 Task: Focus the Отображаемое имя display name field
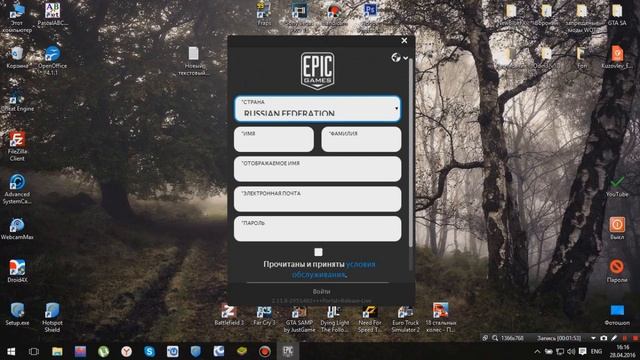tap(318, 169)
